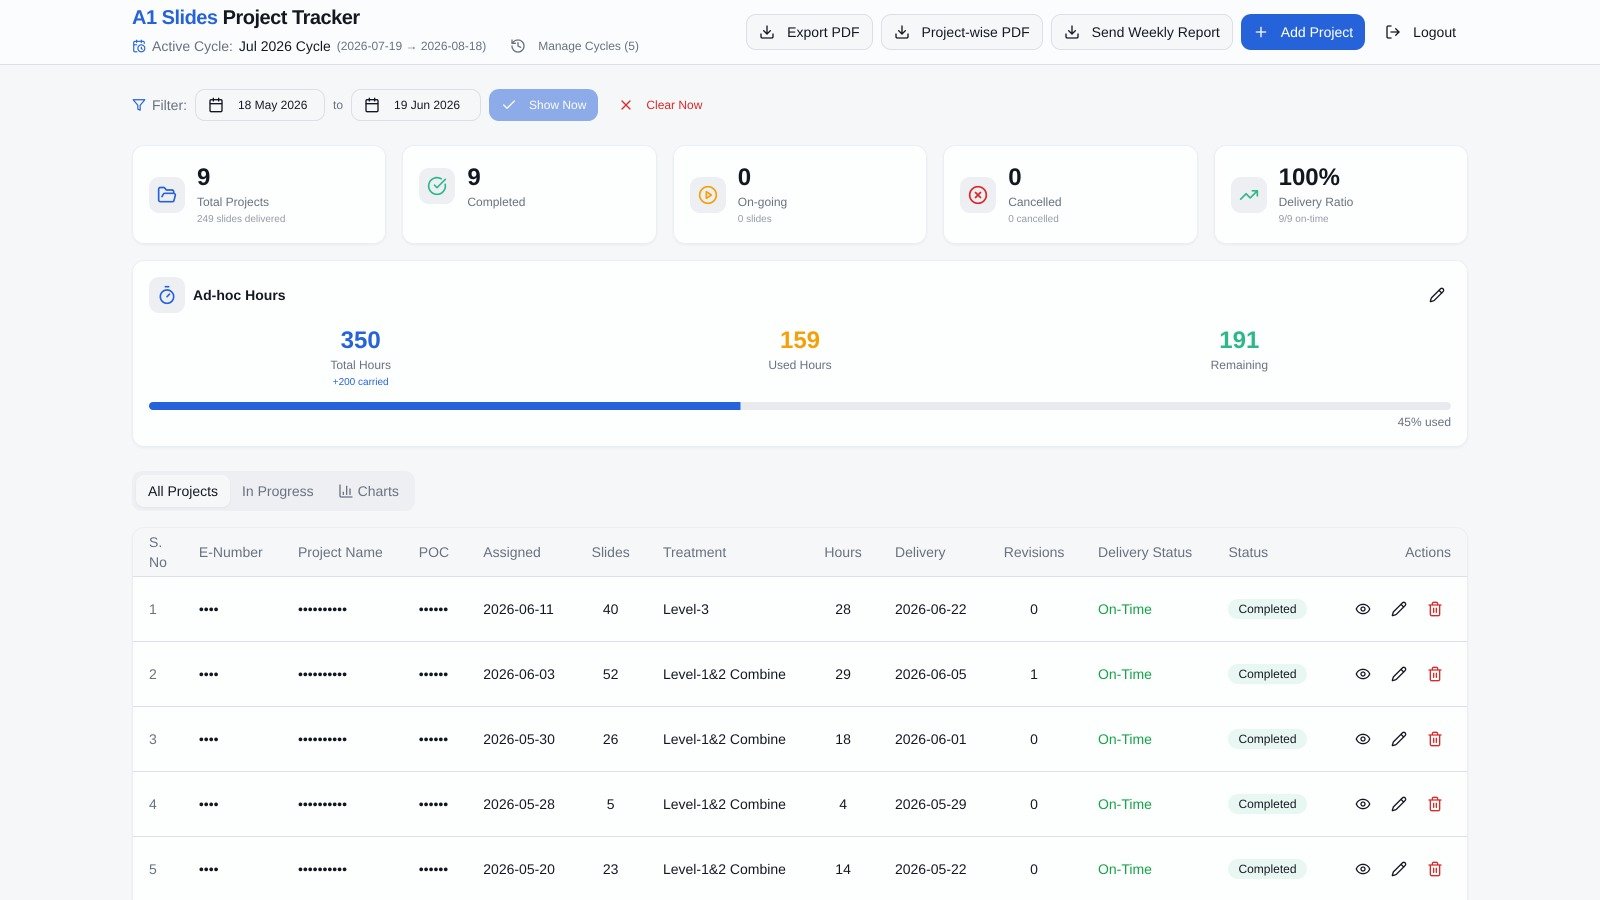View project row 1 with eye icon
Viewport: 1600px width, 900px height.
click(1363, 609)
